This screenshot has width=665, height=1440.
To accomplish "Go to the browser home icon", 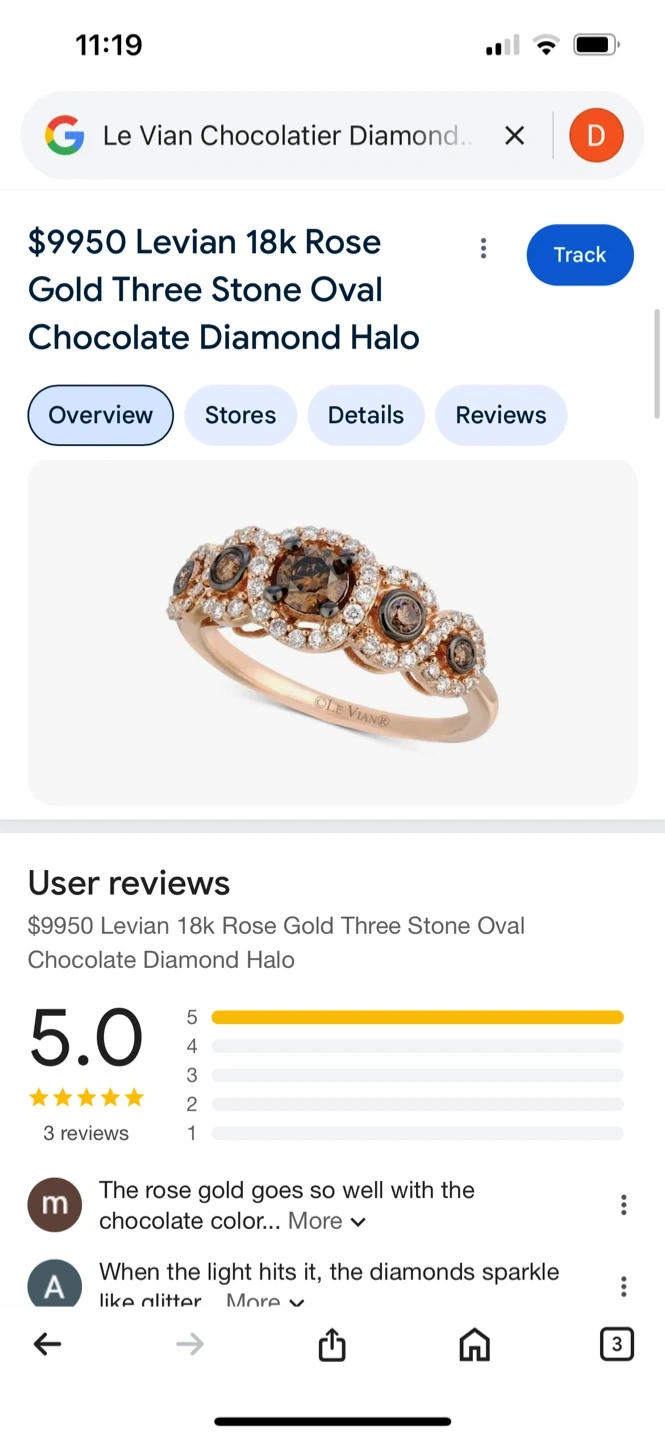I will 474,1345.
